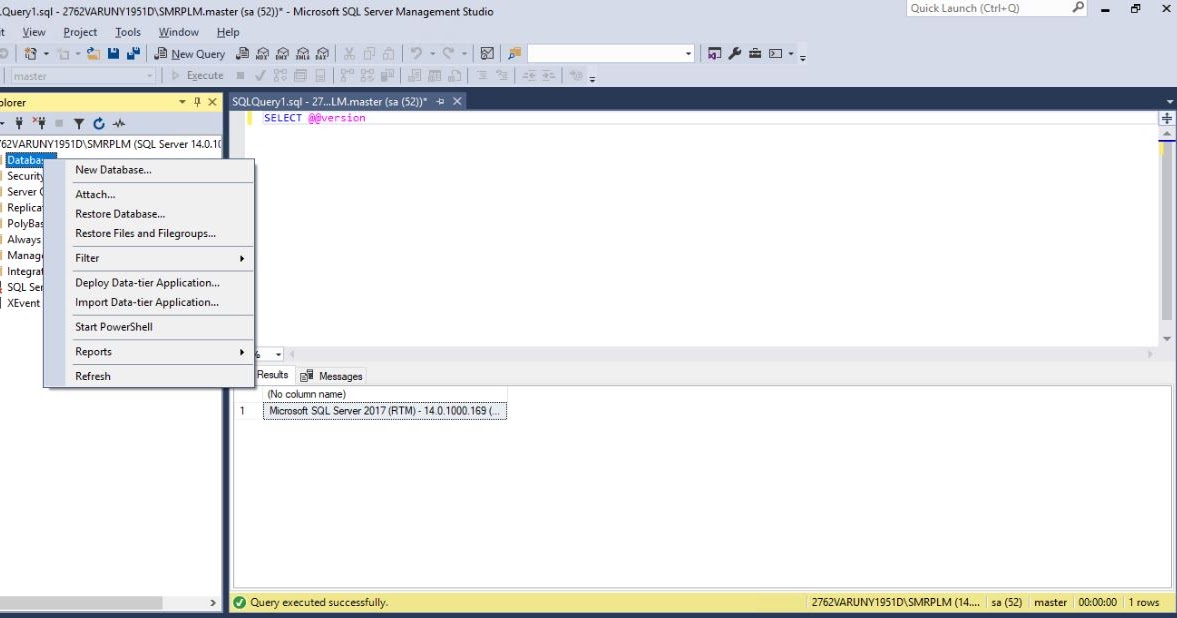Open the find search combo box dropdown
This screenshot has height=618, width=1177.
[x=688, y=54]
